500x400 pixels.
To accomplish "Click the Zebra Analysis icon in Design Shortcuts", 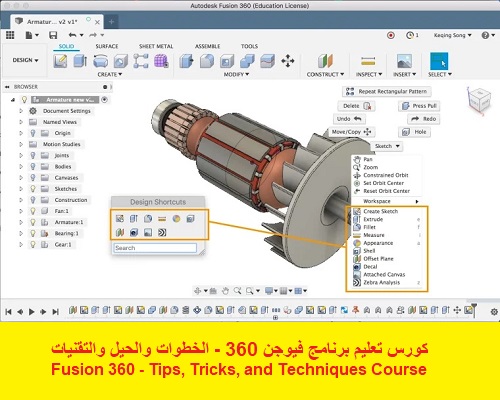I will [x=162, y=232].
